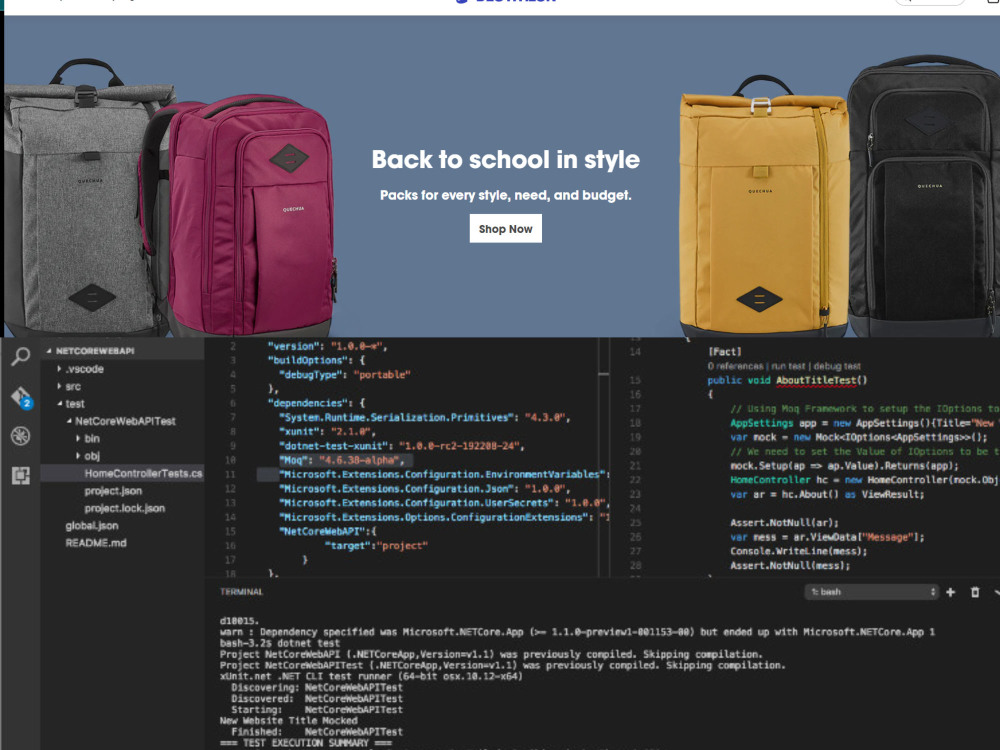Click the 'debug test' code lens link

tap(837, 366)
